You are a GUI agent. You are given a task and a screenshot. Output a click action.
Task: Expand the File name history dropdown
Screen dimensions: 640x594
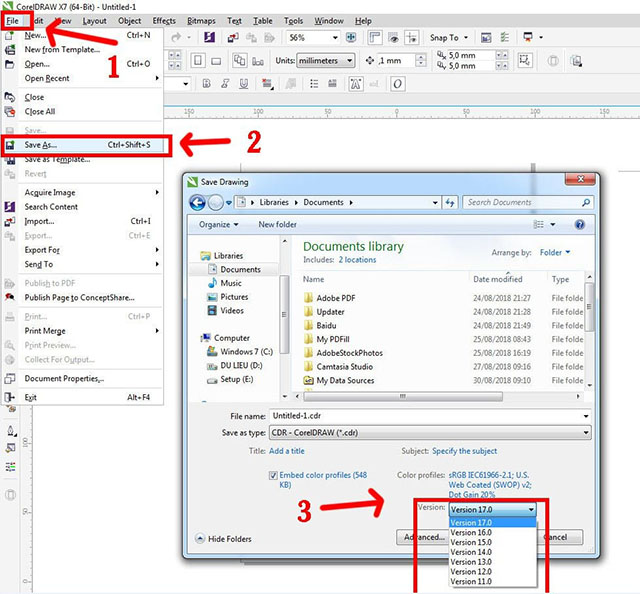pyautogui.click(x=586, y=416)
